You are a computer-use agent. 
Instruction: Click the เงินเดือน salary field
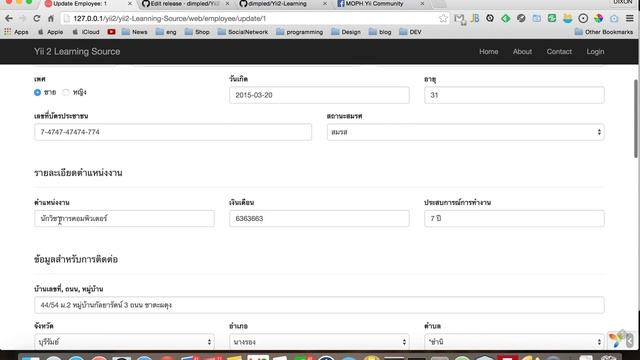[x=319, y=219]
